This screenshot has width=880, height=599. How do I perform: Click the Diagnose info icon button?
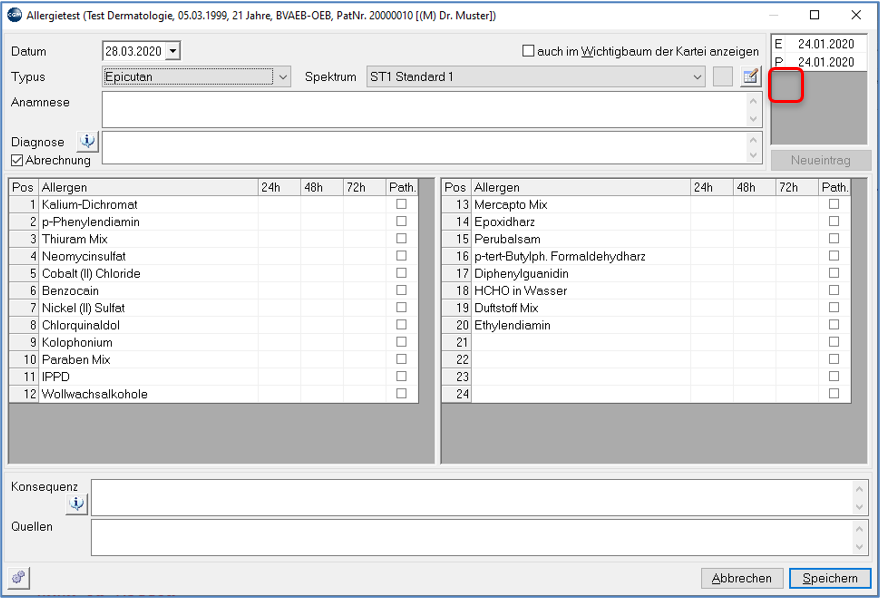88,141
